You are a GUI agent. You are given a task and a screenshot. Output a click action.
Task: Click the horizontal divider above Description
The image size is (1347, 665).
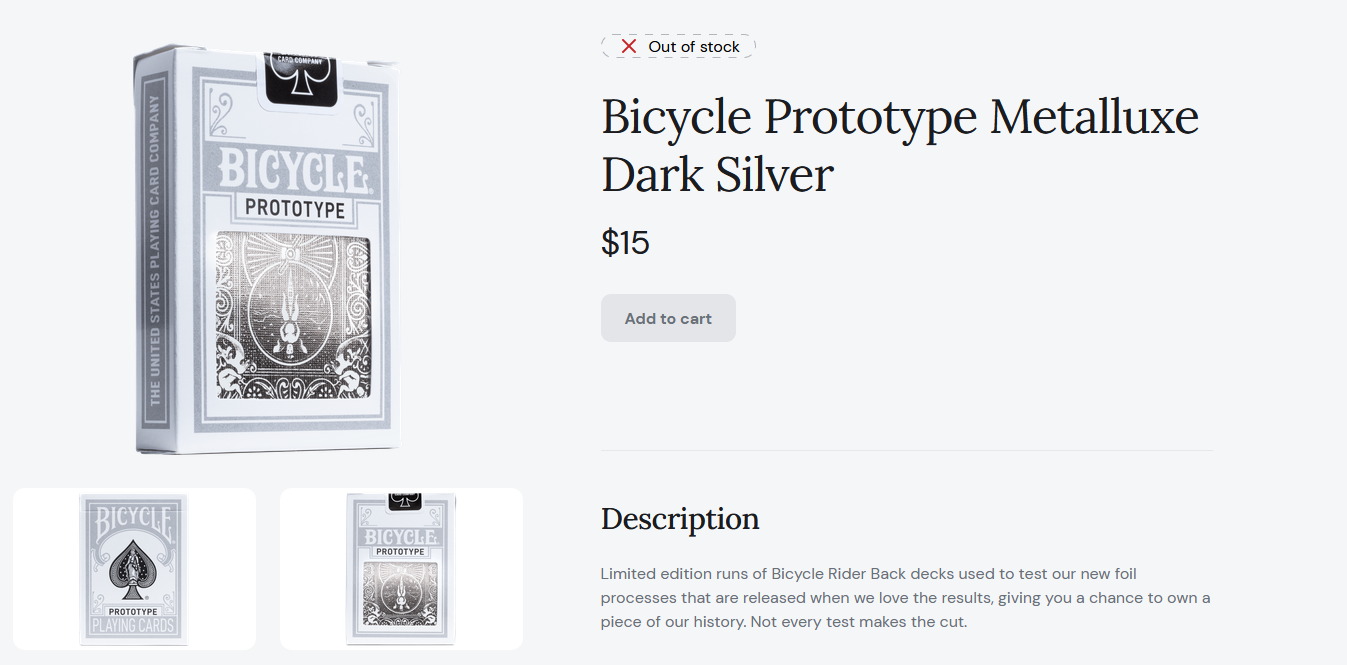click(x=906, y=451)
